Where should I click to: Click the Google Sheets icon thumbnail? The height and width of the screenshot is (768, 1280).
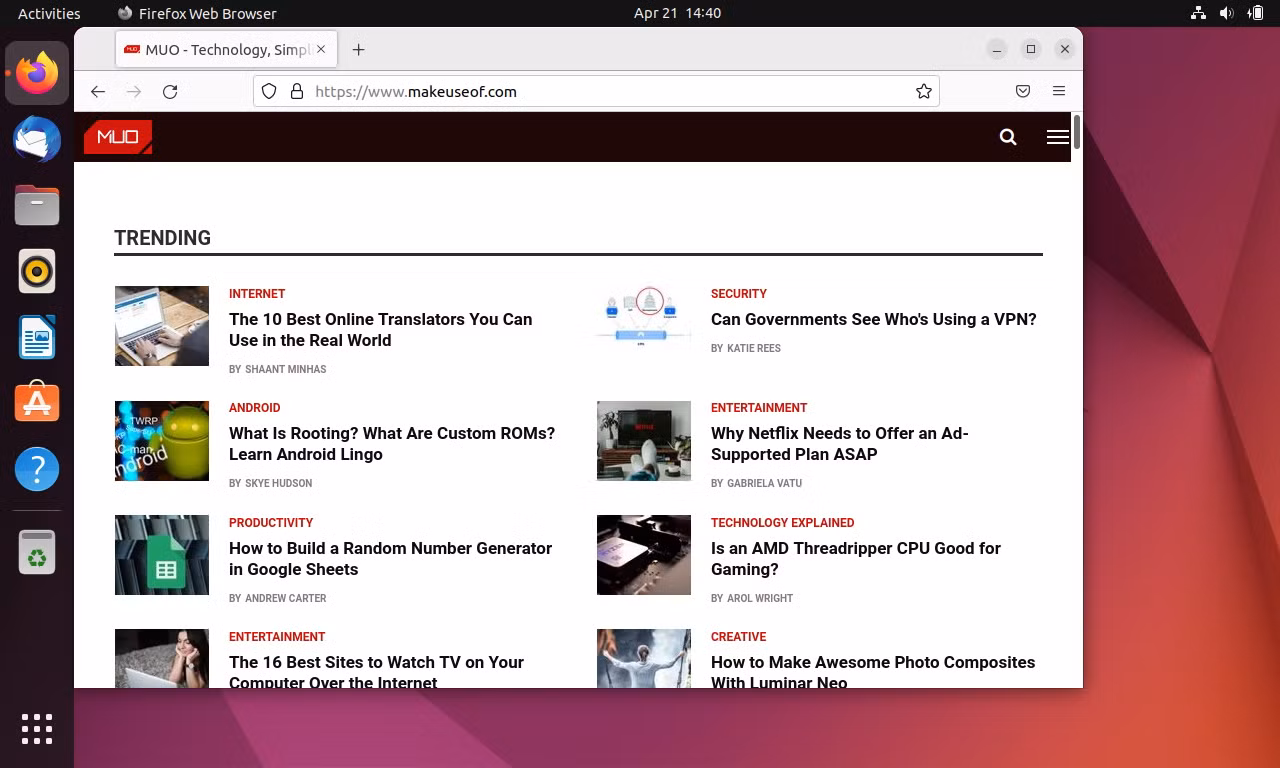[x=162, y=555]
